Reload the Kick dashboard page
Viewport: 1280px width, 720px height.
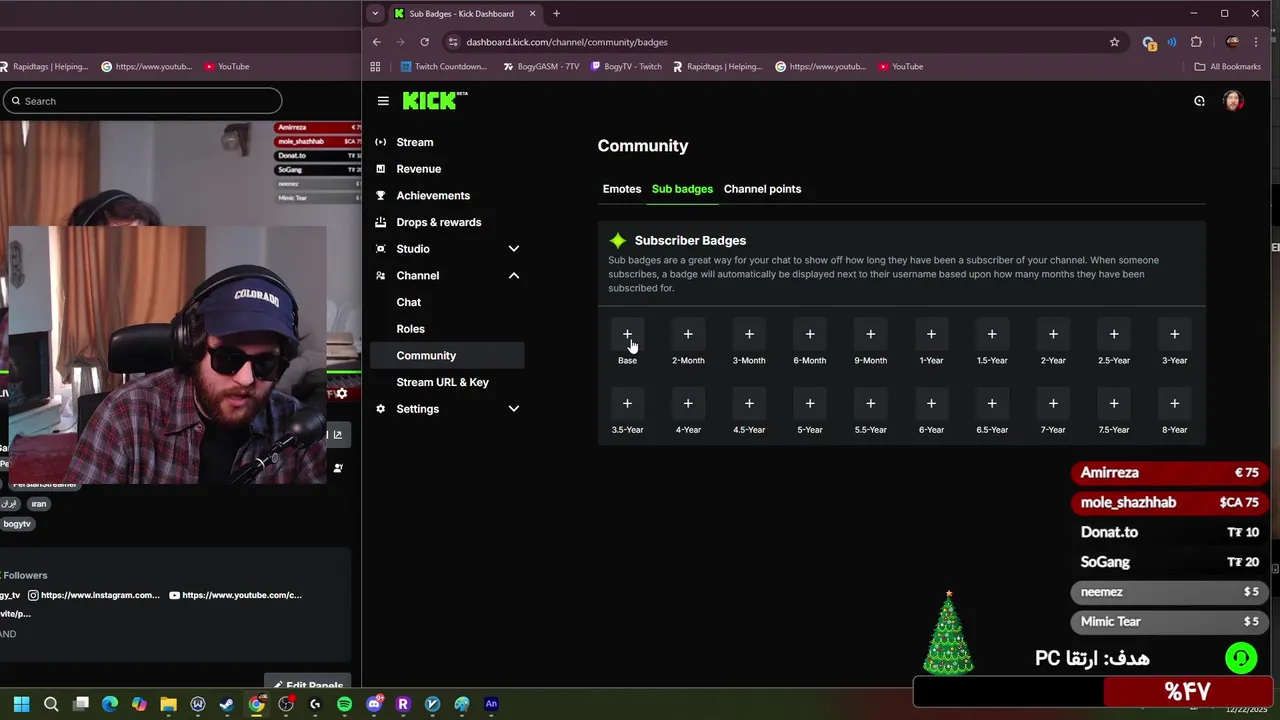tap(424, 42)
